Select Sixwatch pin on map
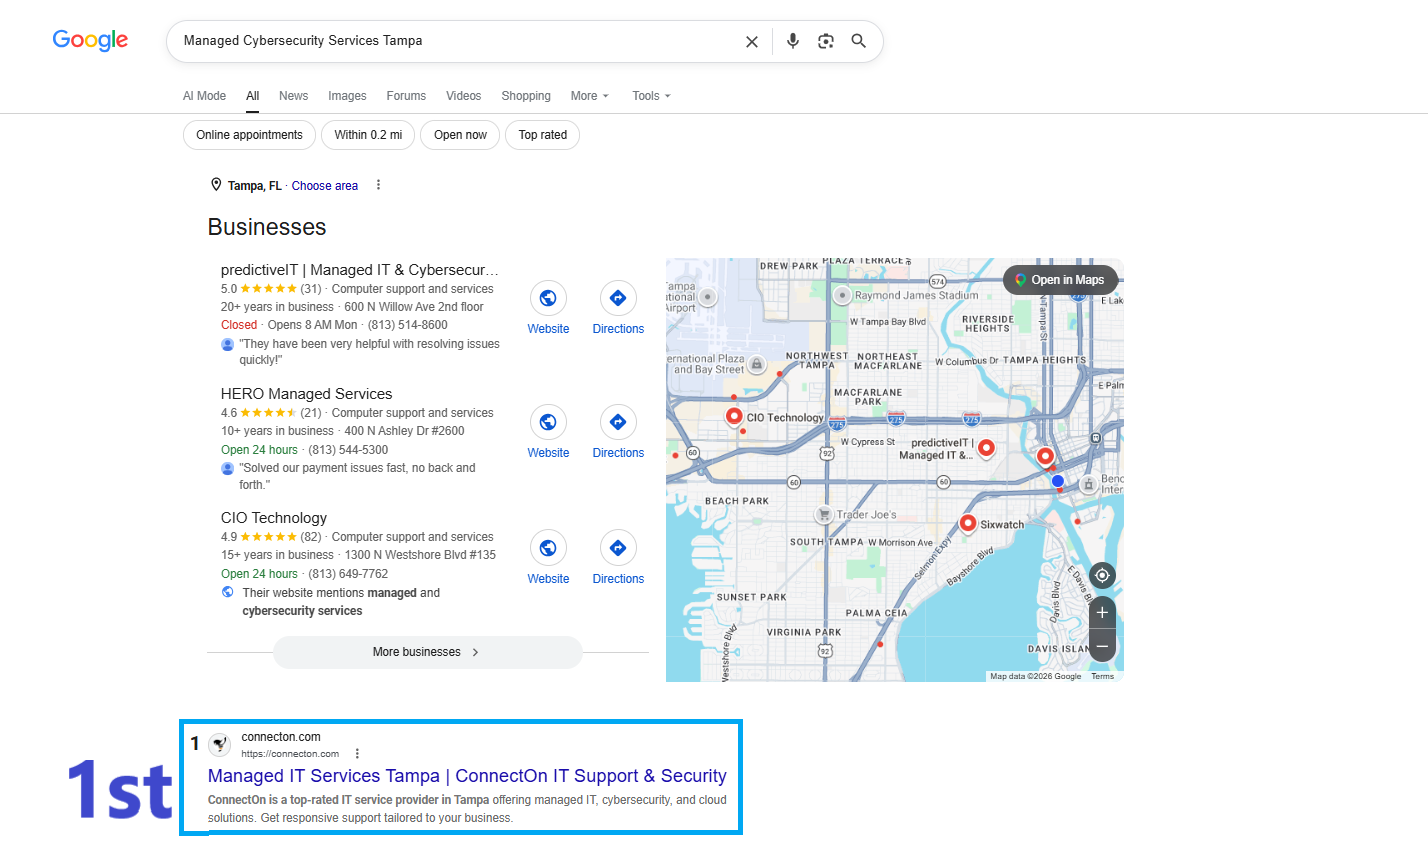The width and height of the screenshot is (1428, 841). (x=968, y=523)
